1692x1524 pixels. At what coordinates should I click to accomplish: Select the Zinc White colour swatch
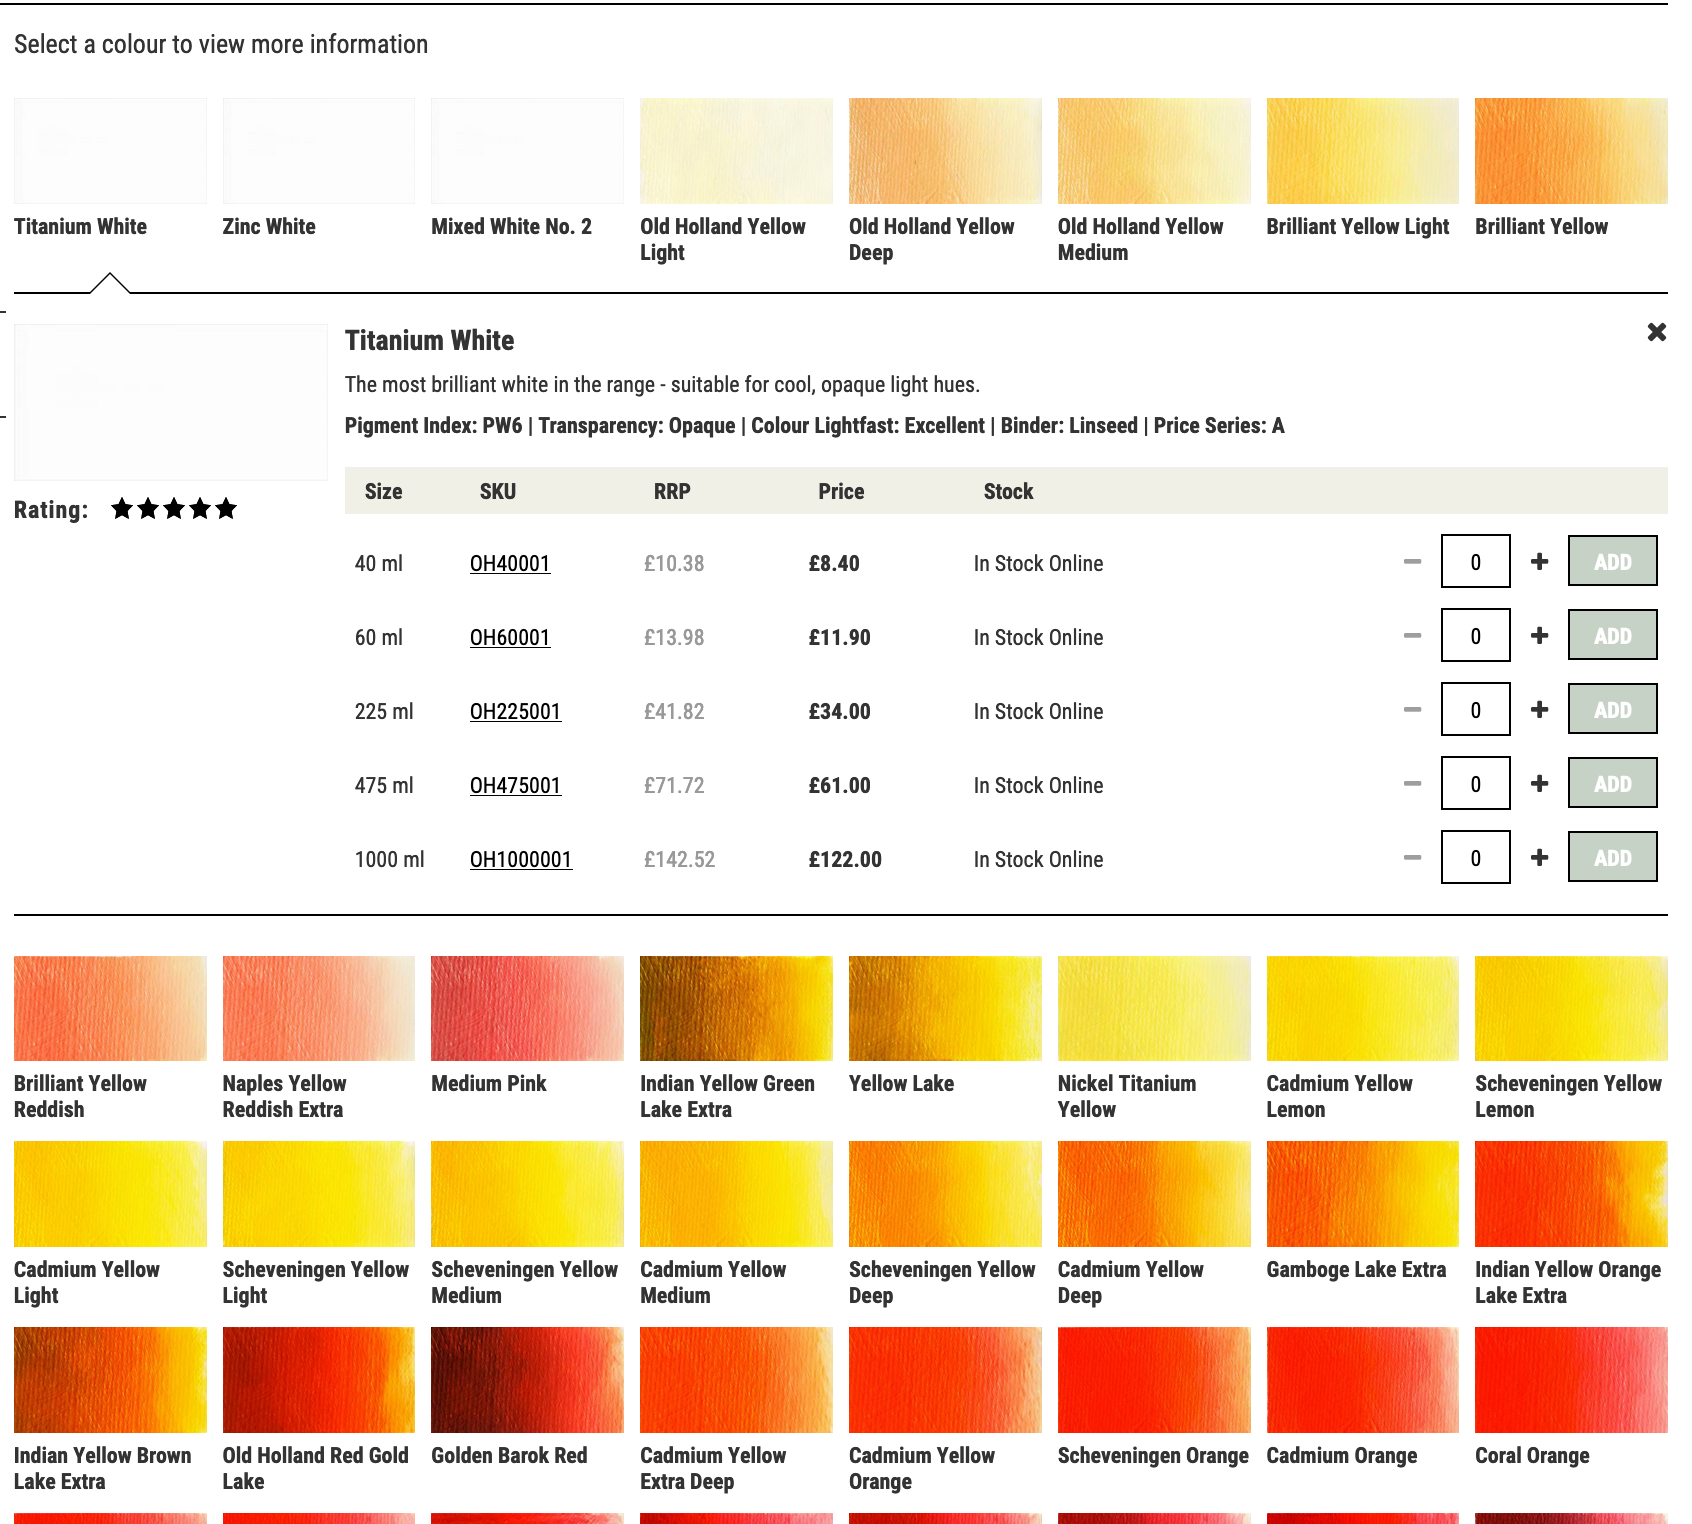319,151
